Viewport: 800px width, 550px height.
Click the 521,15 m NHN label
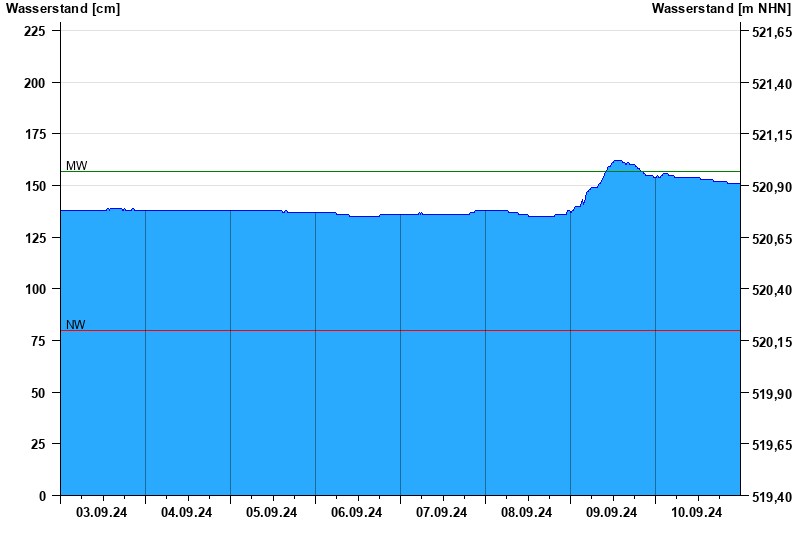click(772, 136)
